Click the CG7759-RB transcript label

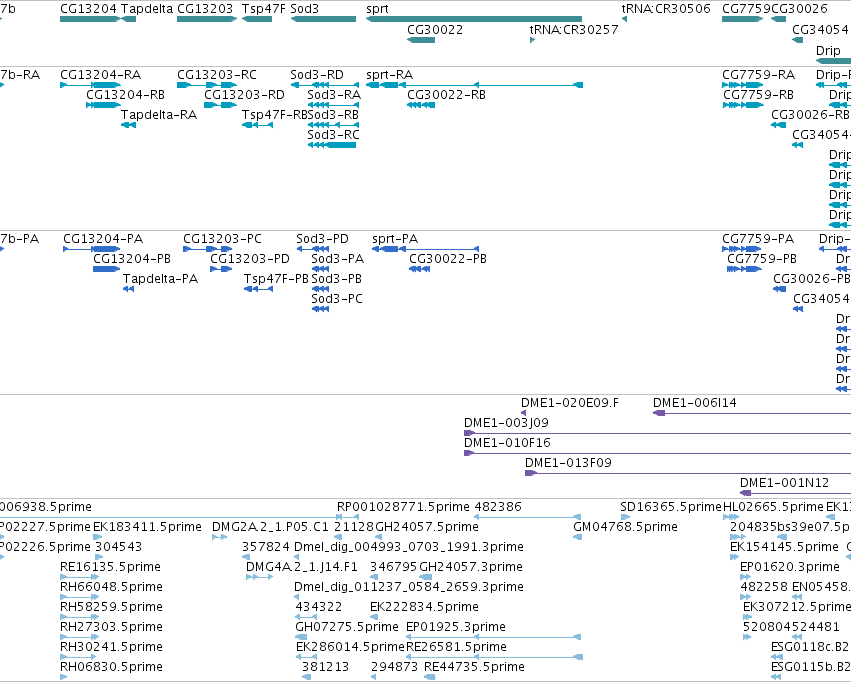coord(759,94)
